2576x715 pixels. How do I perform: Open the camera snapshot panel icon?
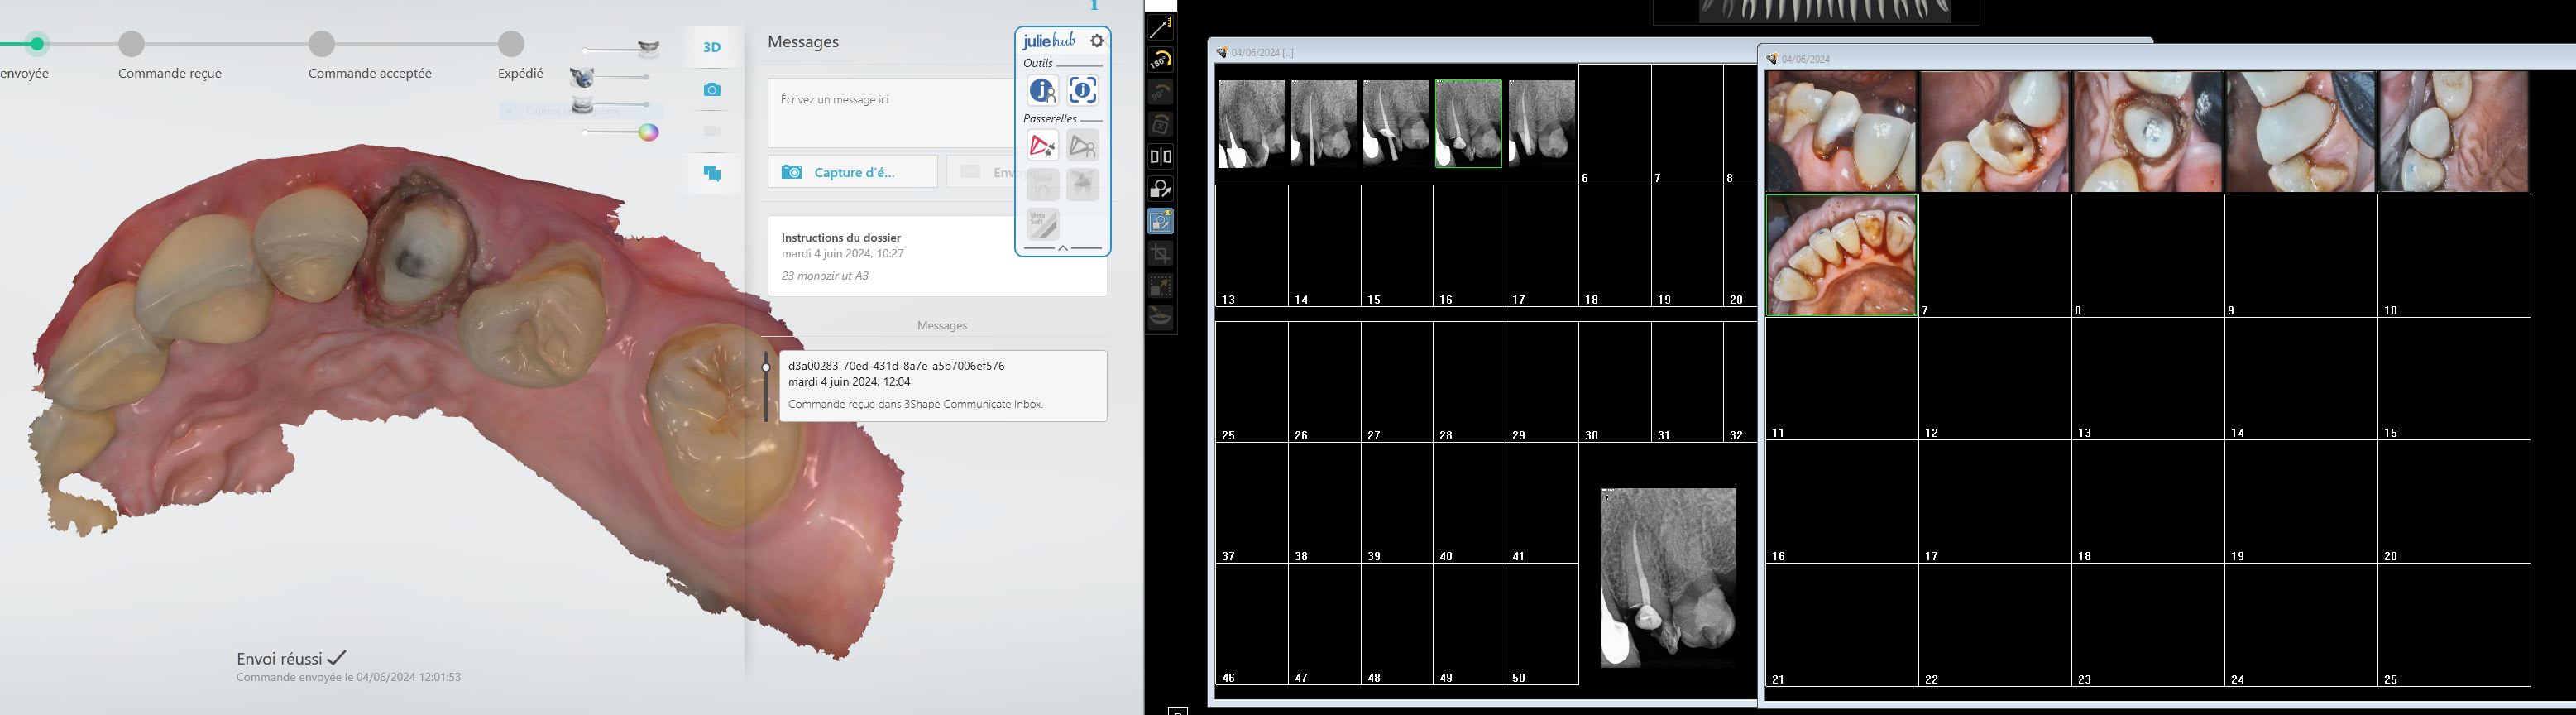[x=712, y=90]
